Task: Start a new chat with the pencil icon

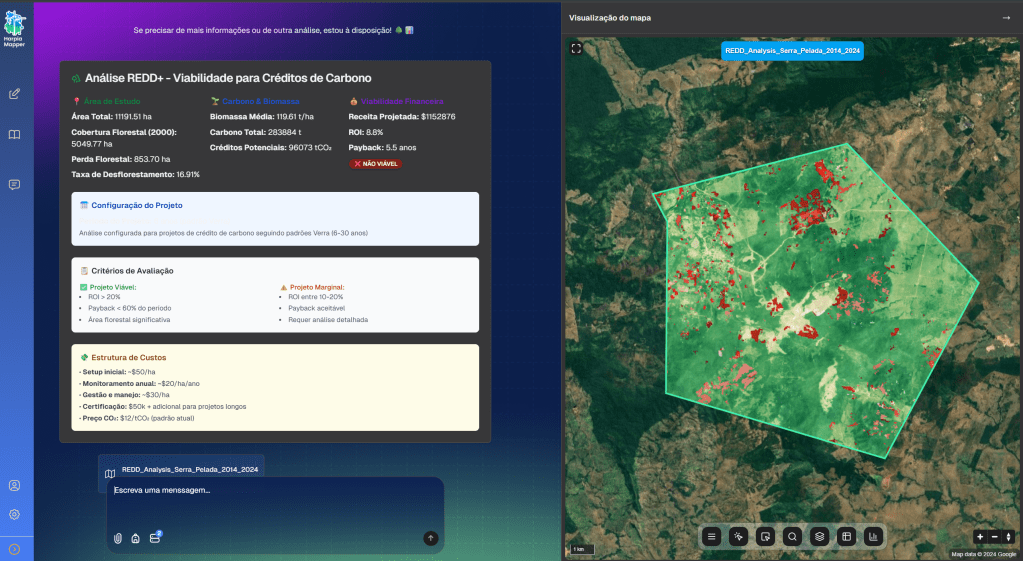Action: [x=15, y=94]
